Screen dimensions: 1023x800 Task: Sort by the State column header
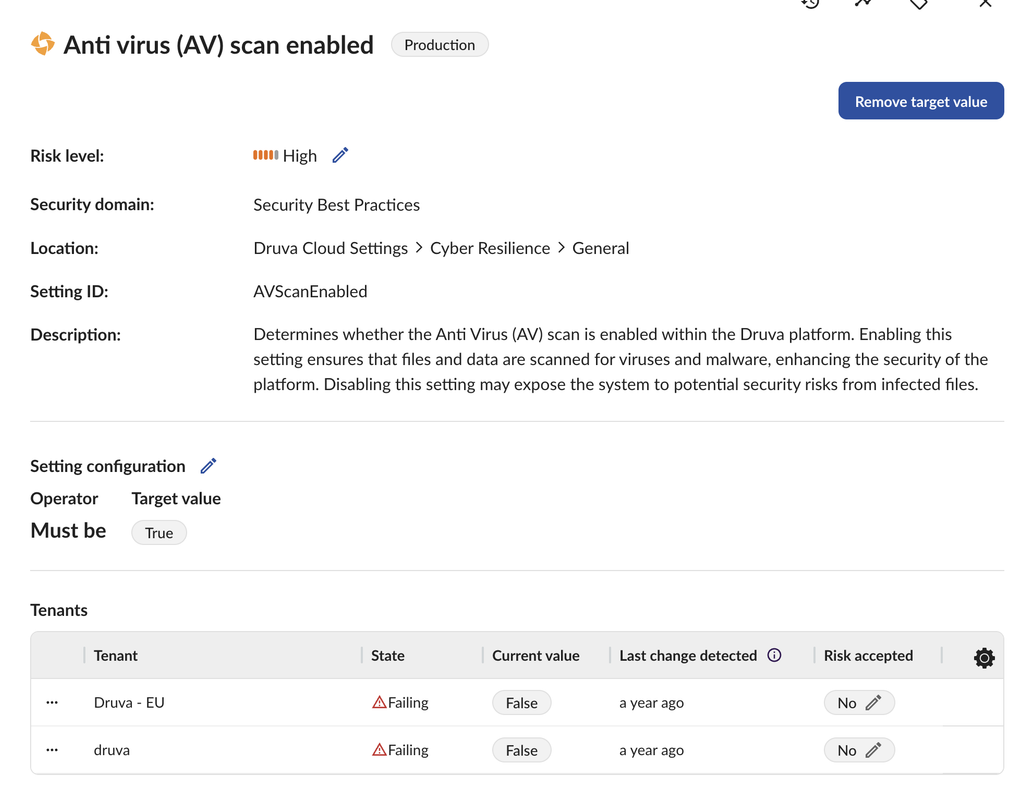tap(388, 655)
